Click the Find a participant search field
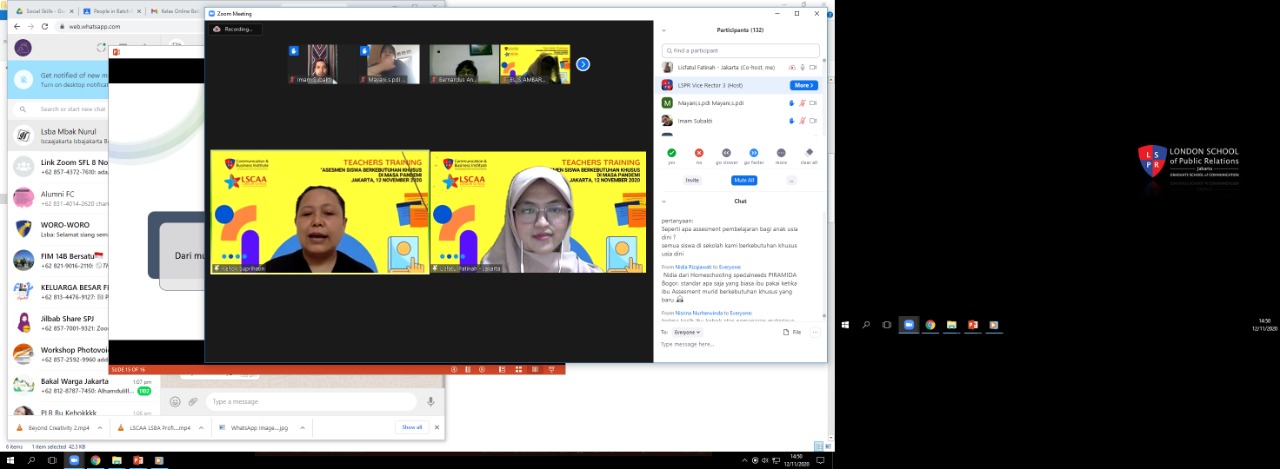The height and width of the screenshot is (469, 1280). tap(740, 50)
